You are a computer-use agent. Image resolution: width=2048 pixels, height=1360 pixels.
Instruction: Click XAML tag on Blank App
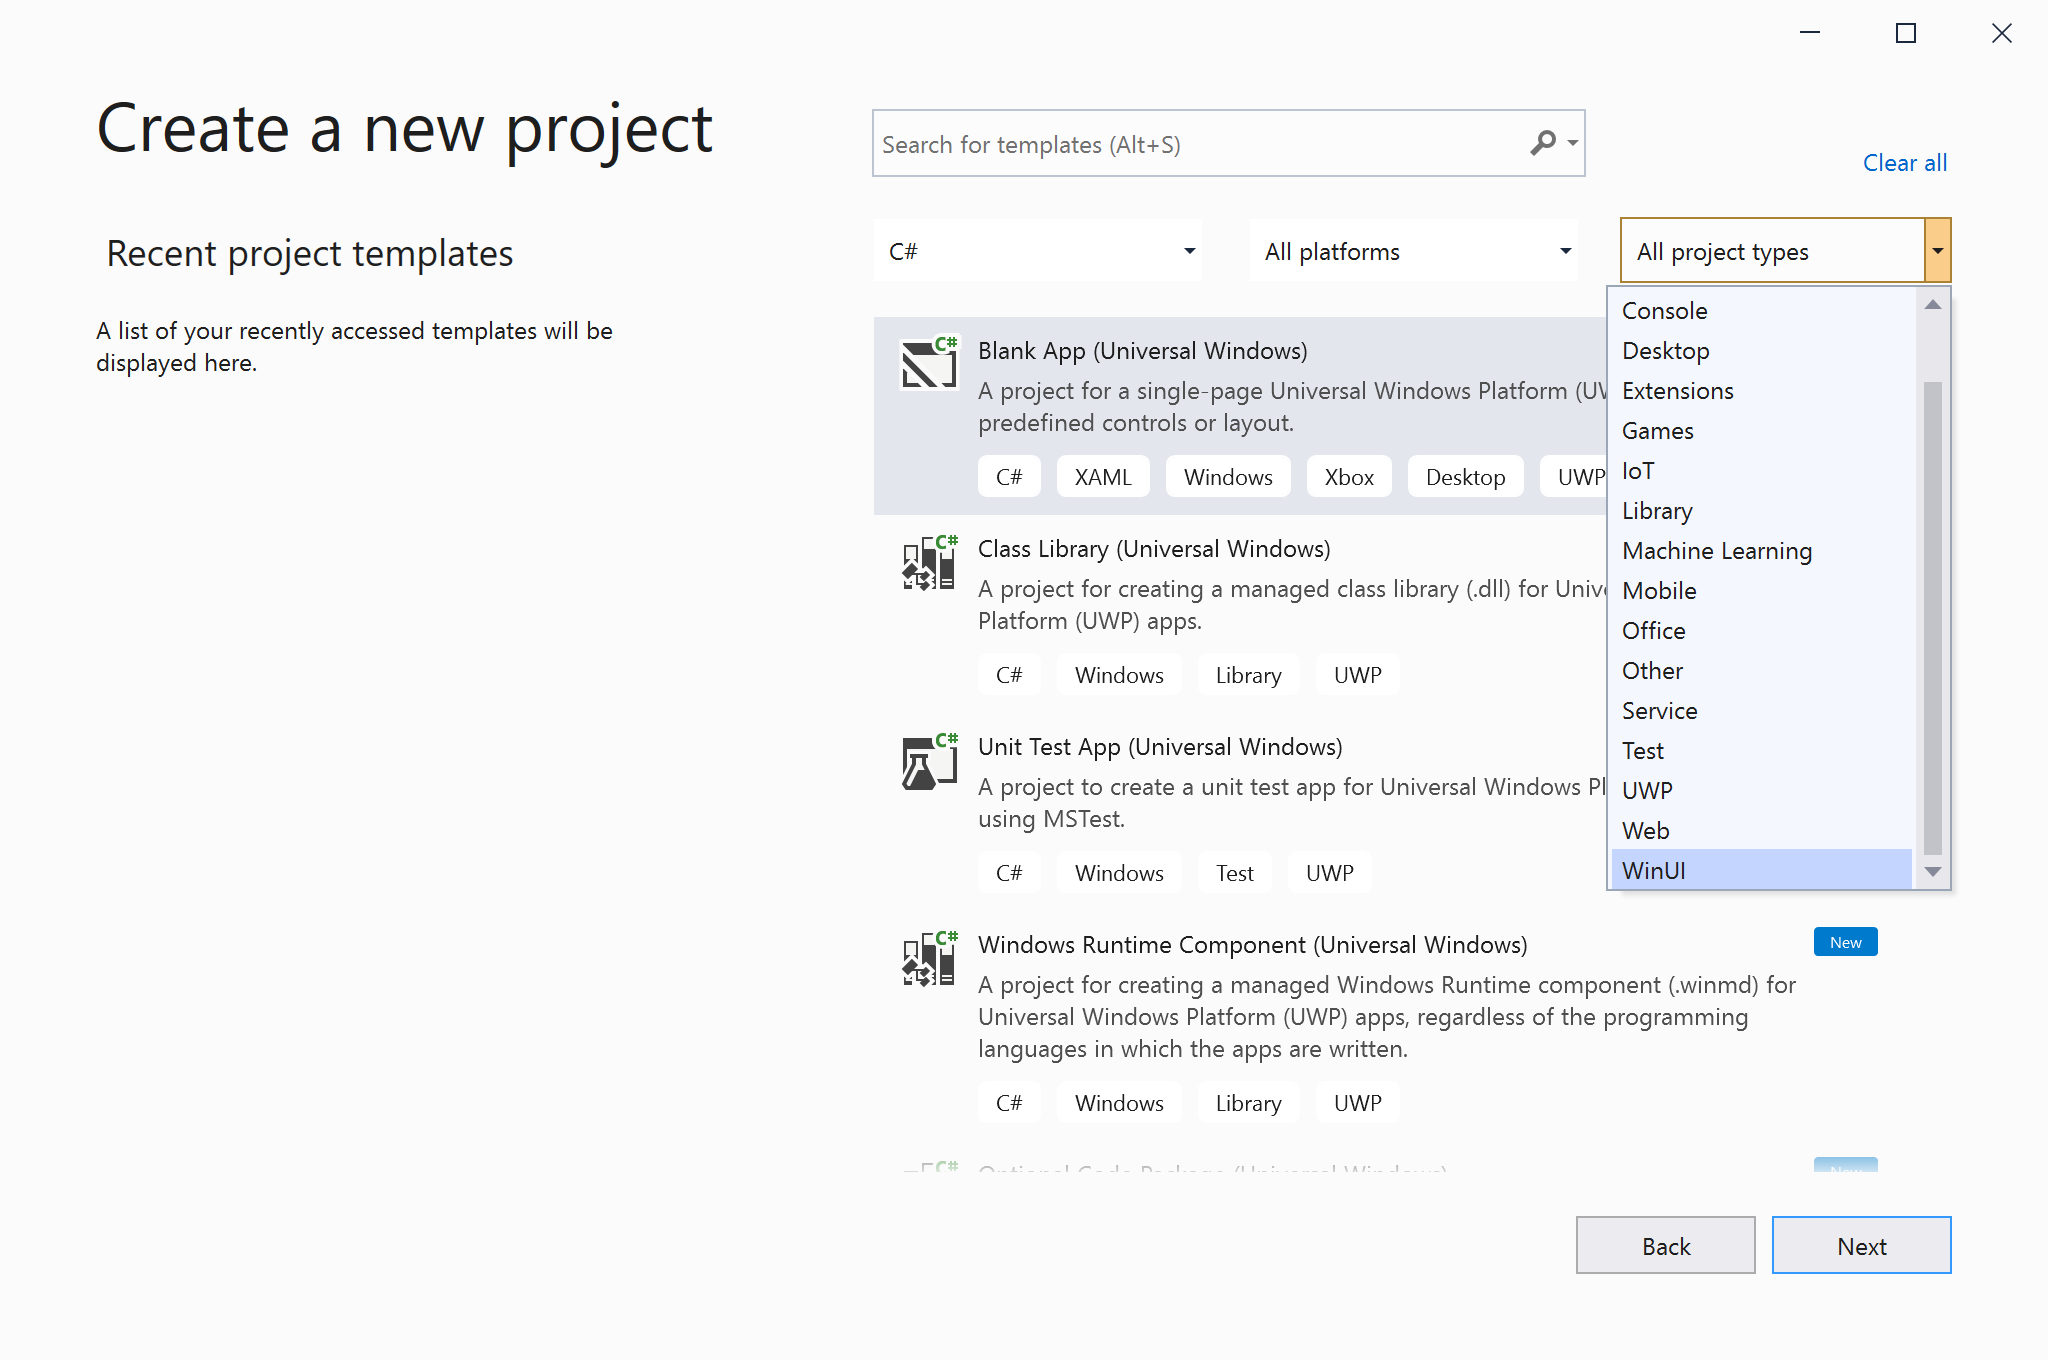pyautogui.click(x=1103, y=477)
